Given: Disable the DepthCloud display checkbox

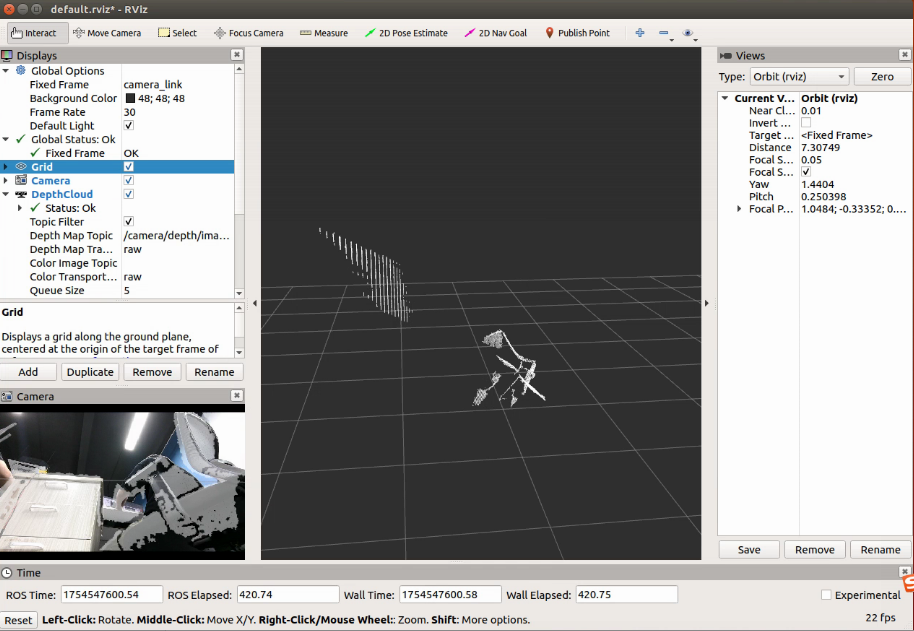Looking at the screenshot, I should [x=129, y=194].
